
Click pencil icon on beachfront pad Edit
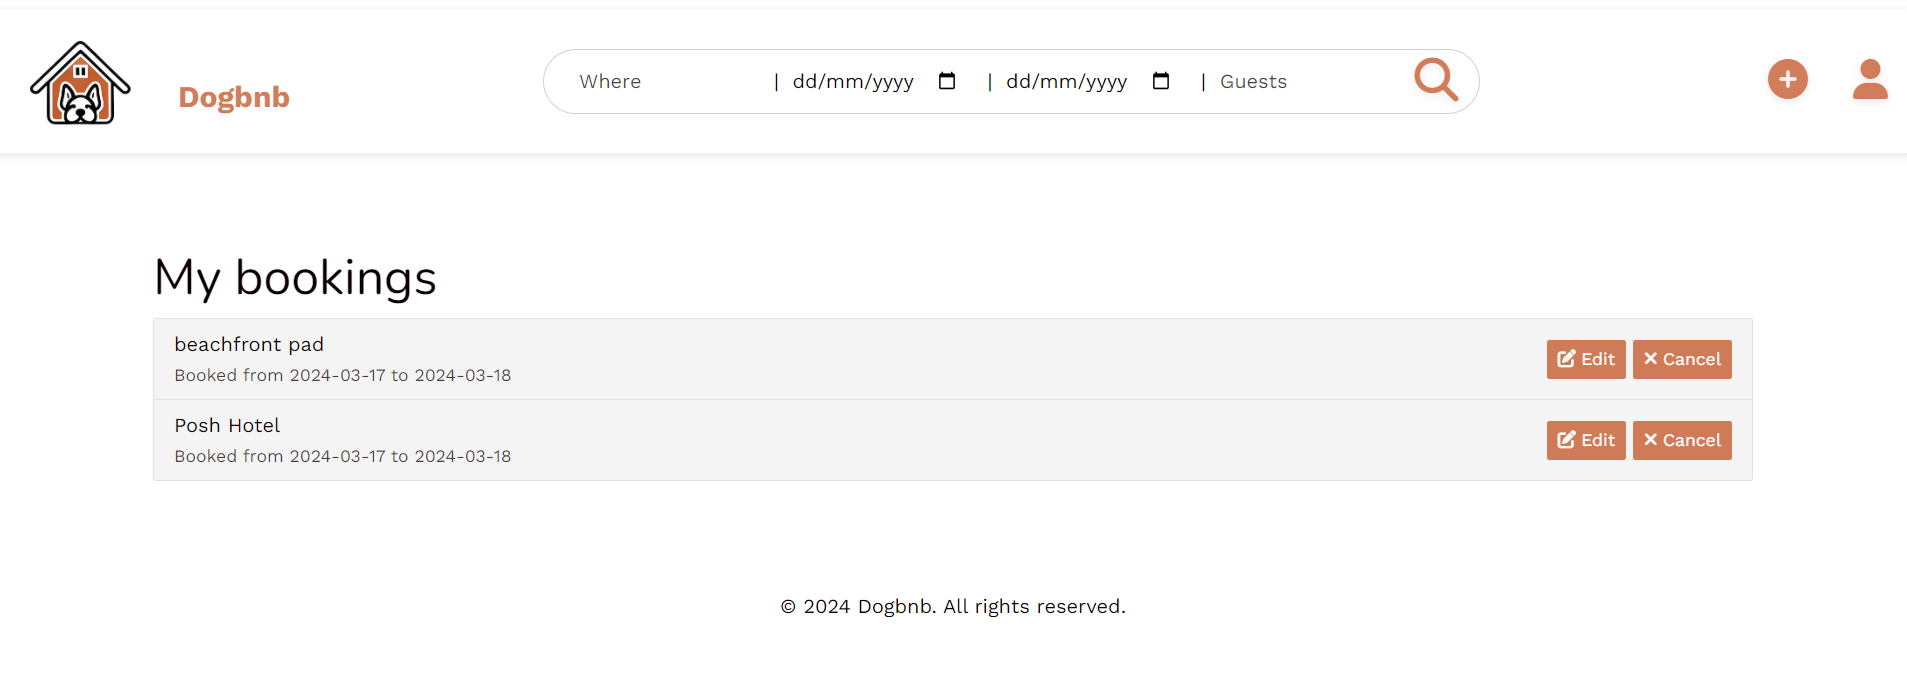[1566, 359]
